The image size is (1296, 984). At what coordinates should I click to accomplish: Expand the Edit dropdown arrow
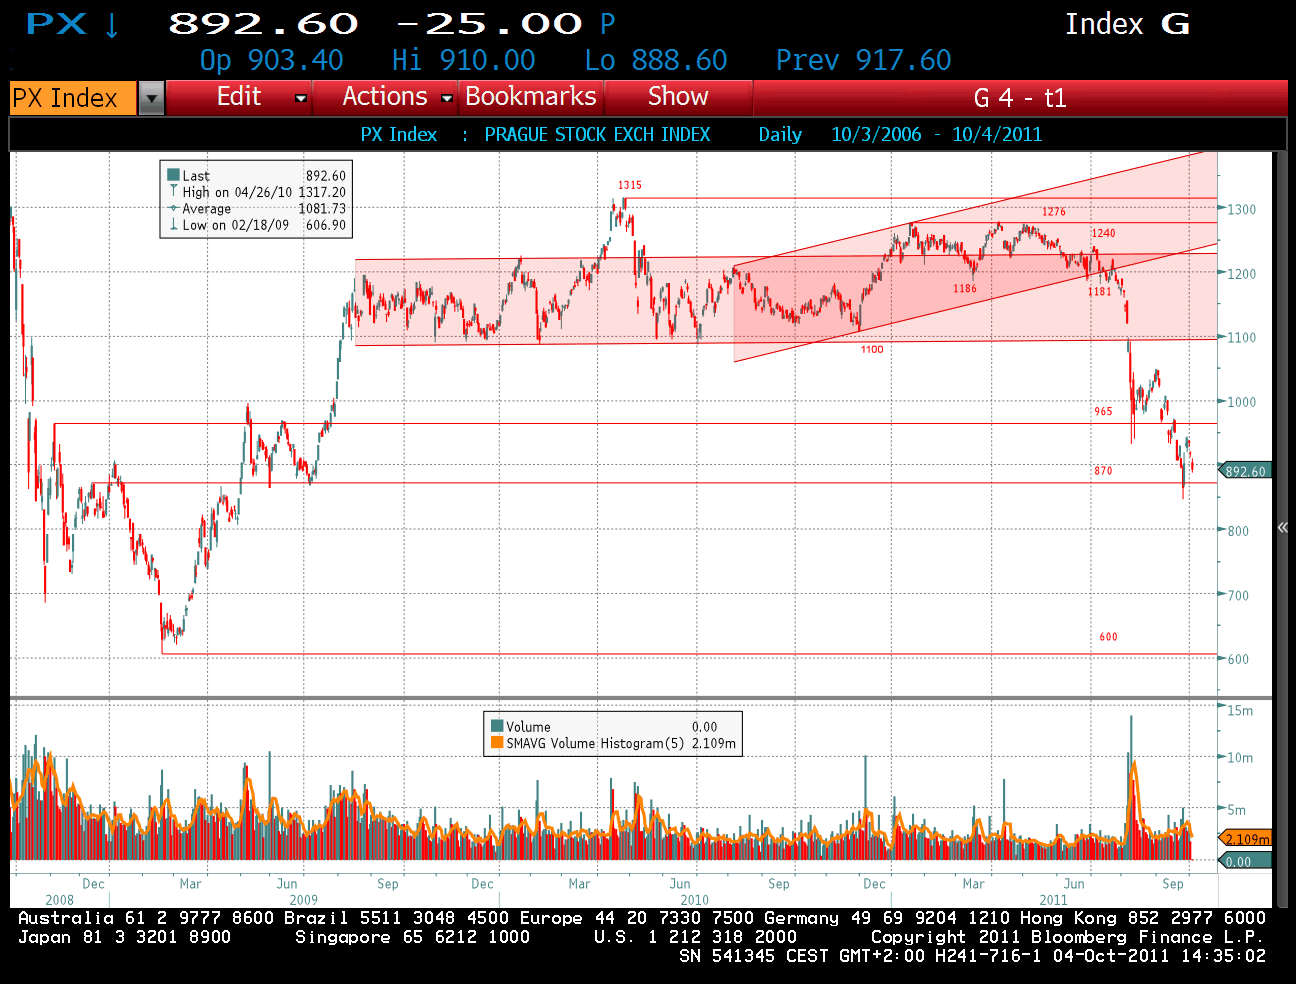pyautogui.click(x=300, y=98)
